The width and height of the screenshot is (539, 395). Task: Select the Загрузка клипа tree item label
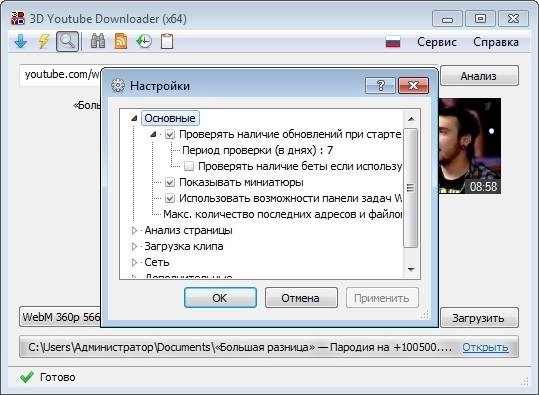[184, 246]
